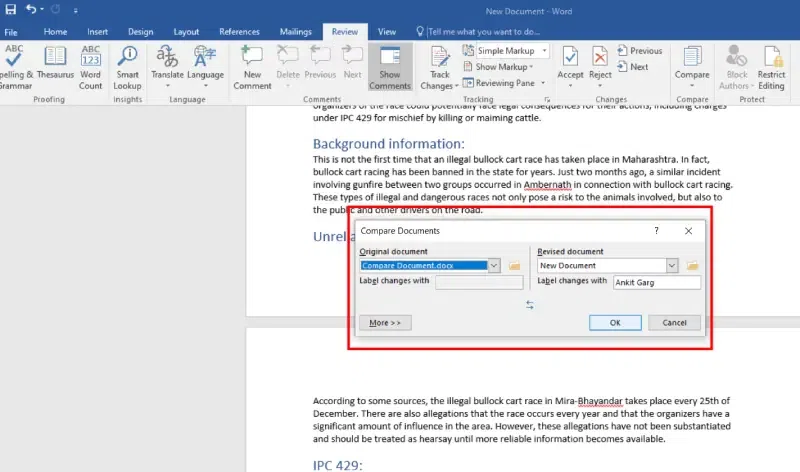
Task: Expand the Original document dropdown
Action: tap(493, 265)
